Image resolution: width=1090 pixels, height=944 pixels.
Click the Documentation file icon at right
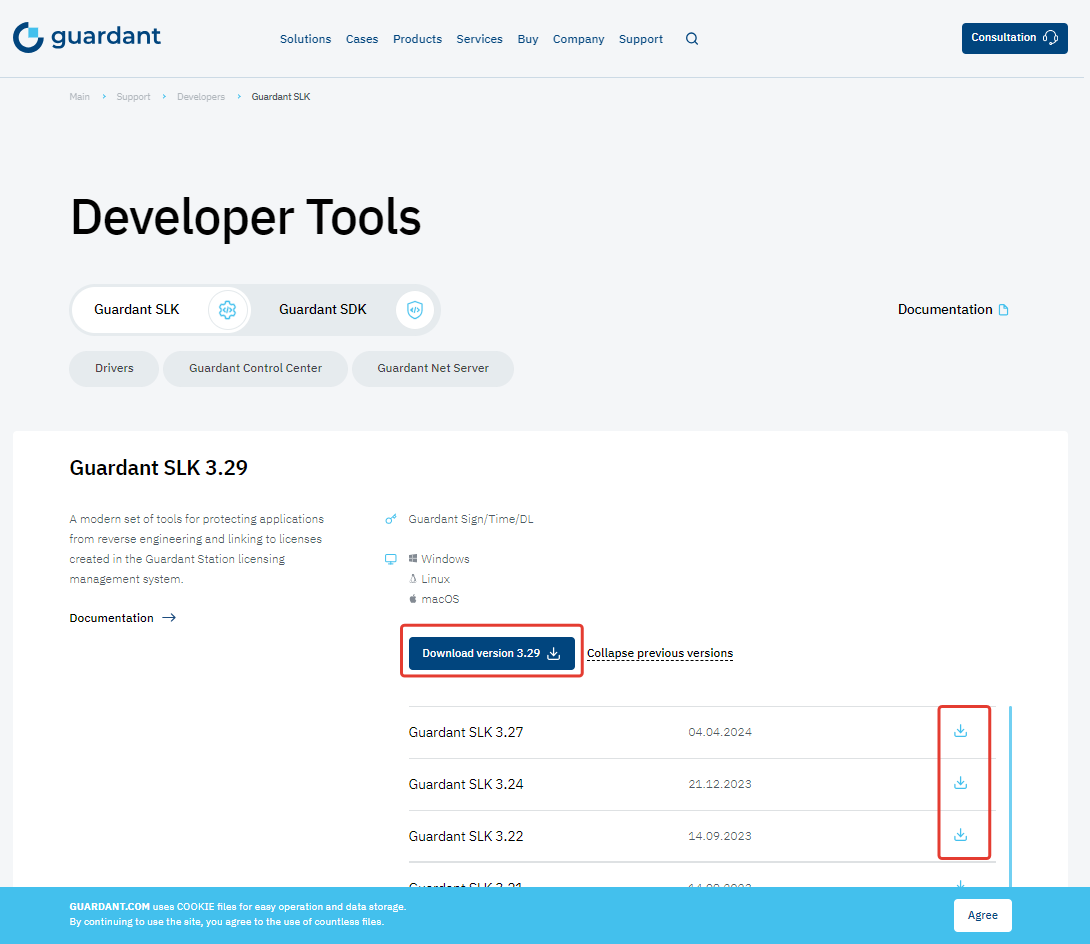tap(1004, 310)
